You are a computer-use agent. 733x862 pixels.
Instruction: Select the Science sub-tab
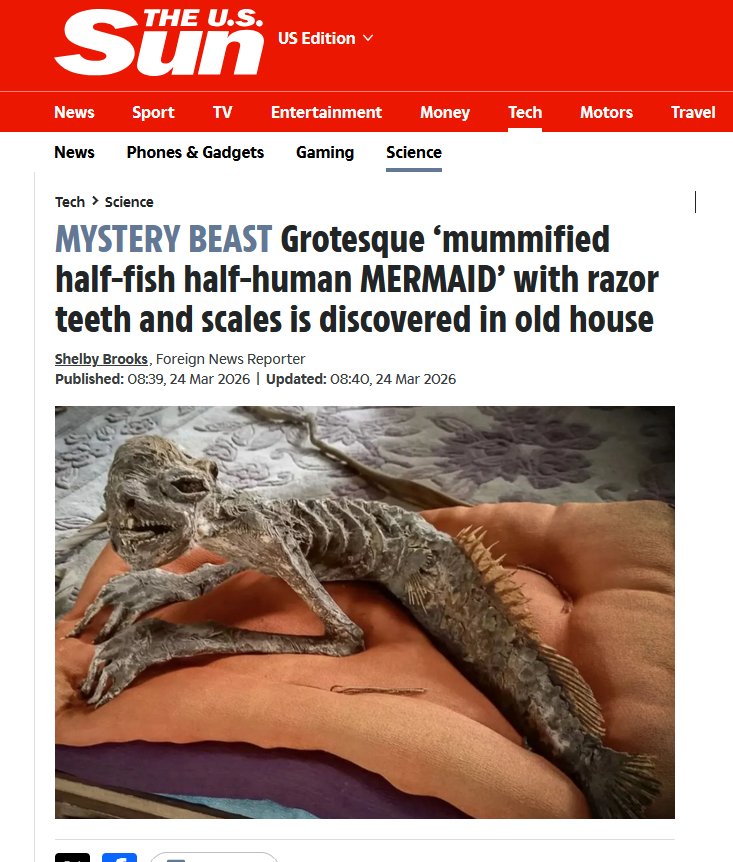click(414, 152)
